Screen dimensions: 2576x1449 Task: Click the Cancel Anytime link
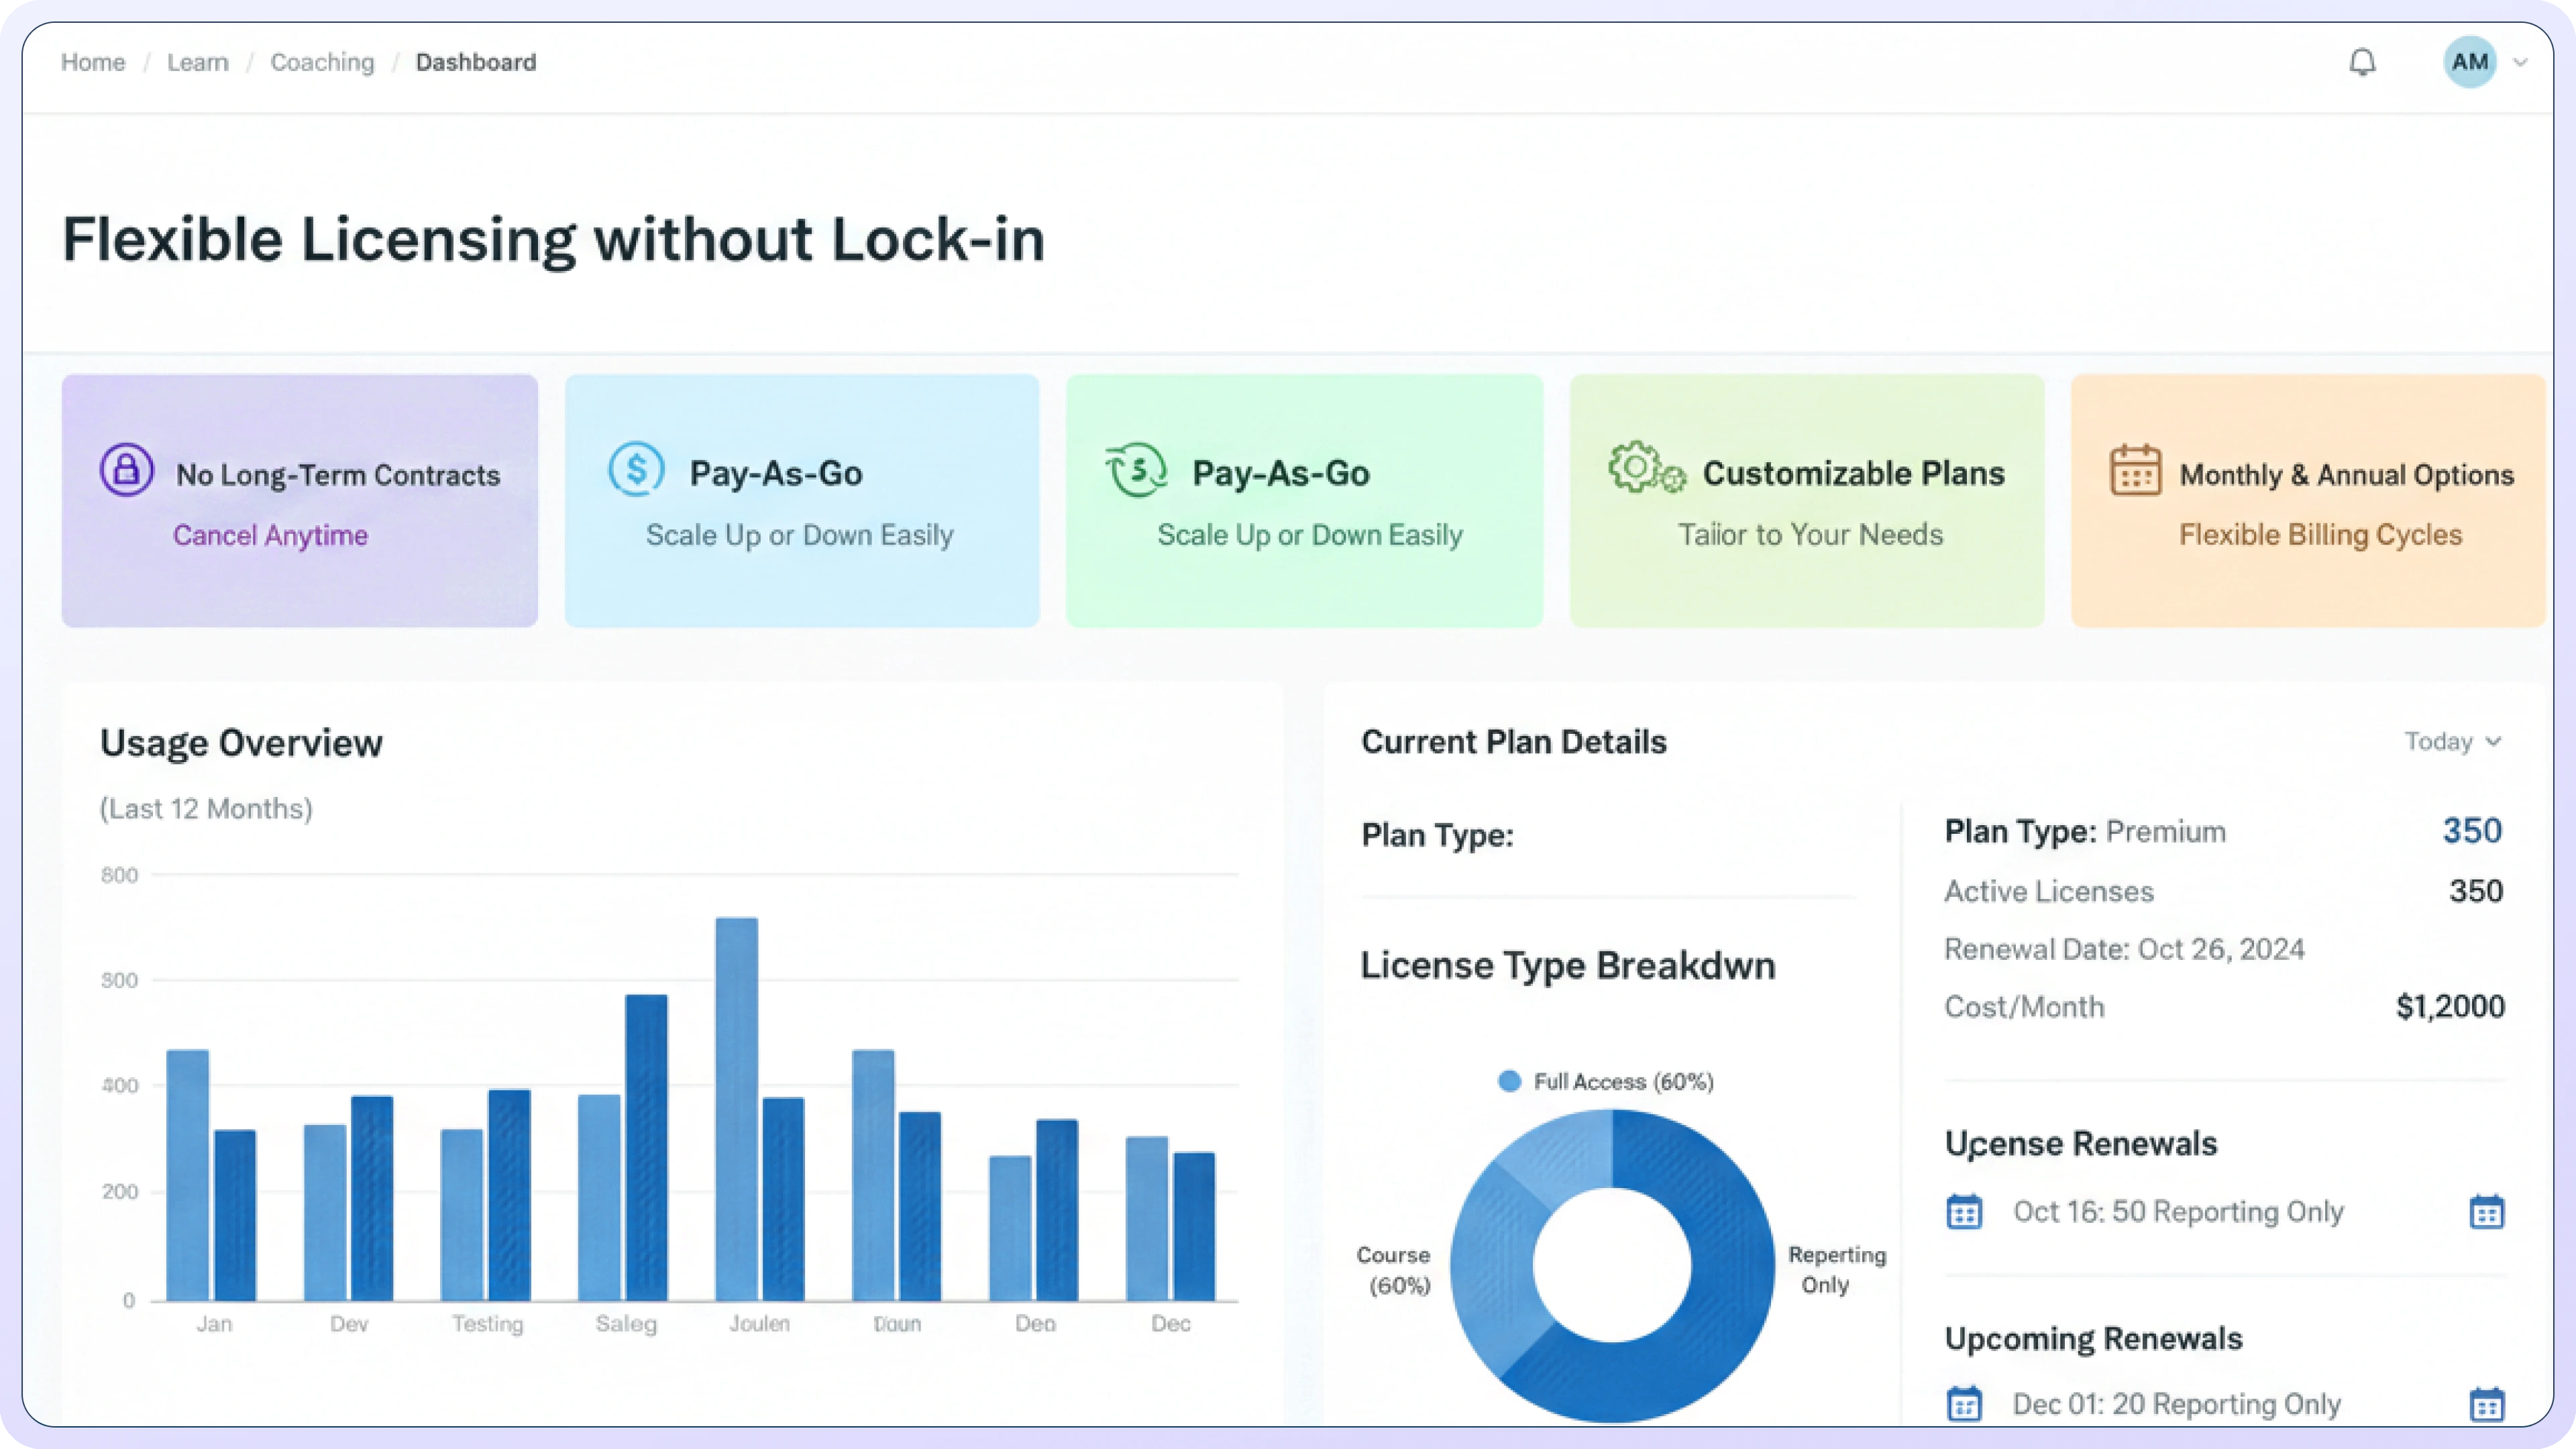pos(270,535)
